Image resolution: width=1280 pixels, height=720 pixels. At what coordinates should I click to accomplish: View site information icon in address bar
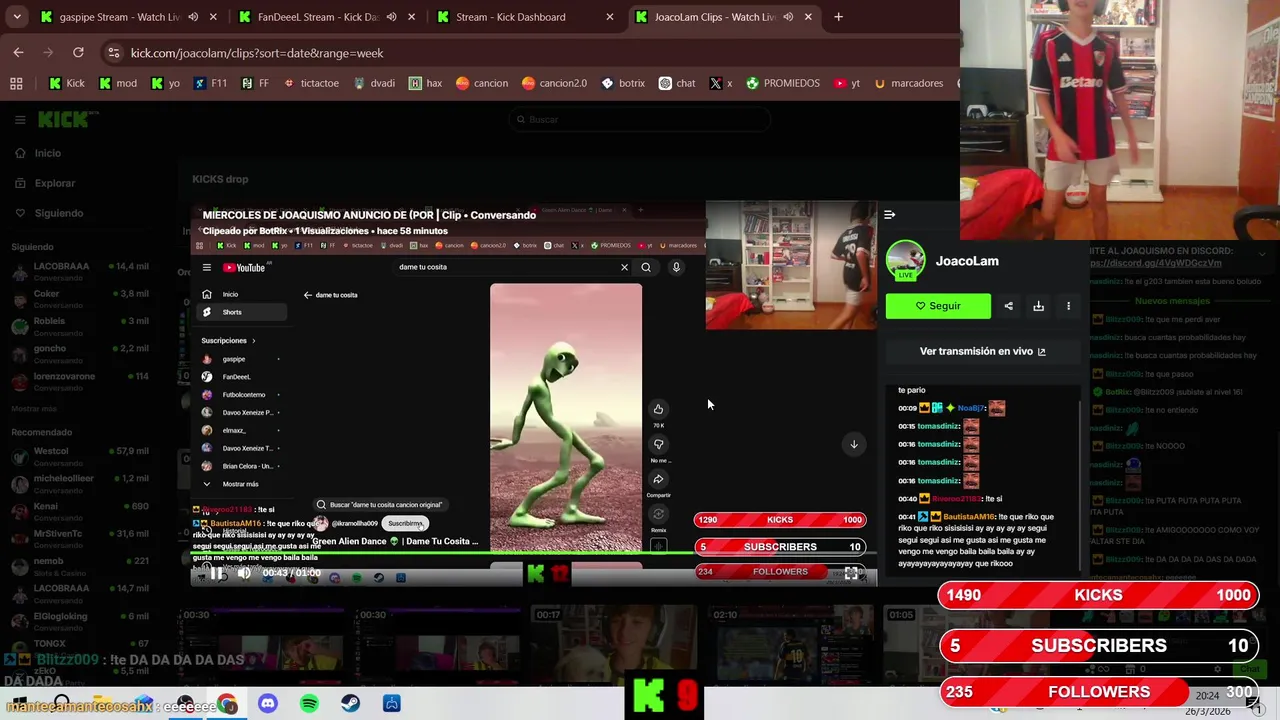[114, 53]
